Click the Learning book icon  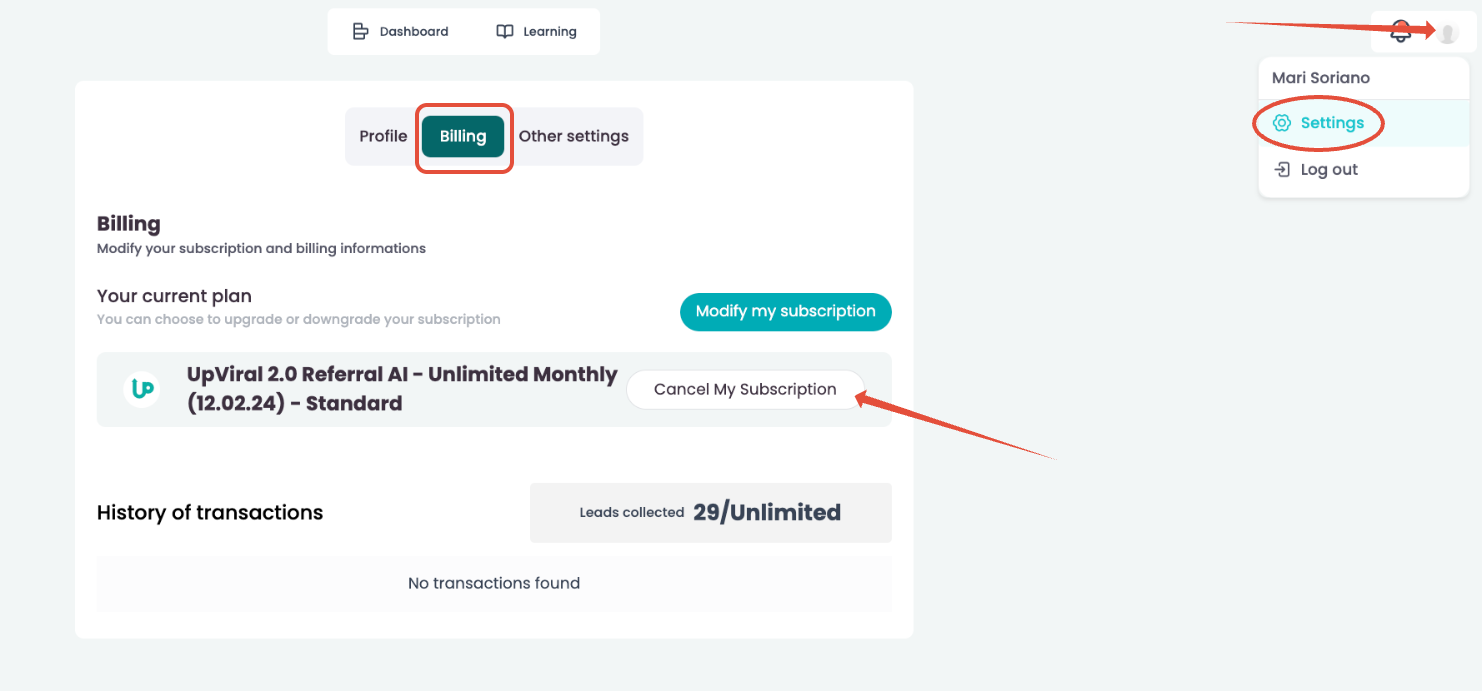pyautogui.click(x=505, y=32)
